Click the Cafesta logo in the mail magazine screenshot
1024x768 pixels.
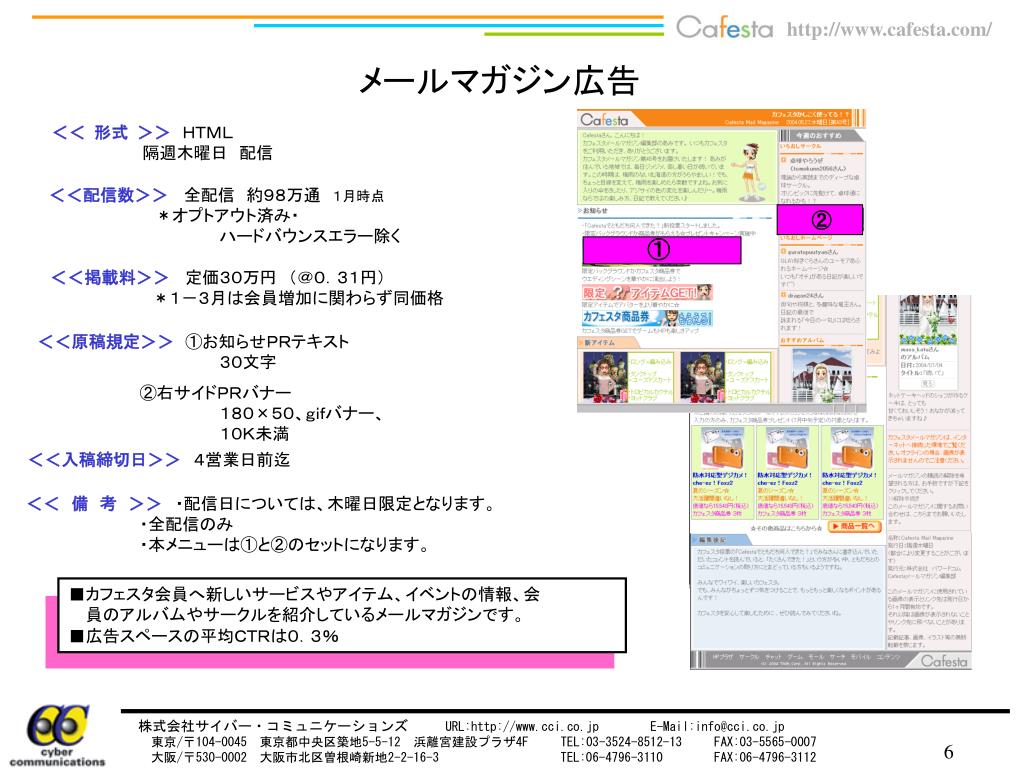pos(604,120)
